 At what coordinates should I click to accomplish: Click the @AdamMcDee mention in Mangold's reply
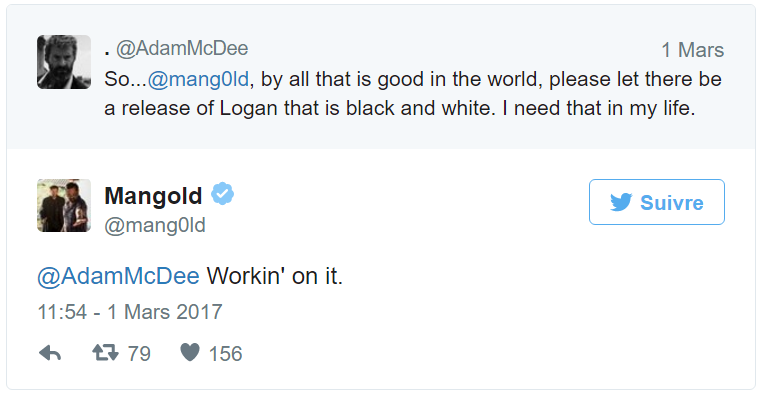click(118, 276)
